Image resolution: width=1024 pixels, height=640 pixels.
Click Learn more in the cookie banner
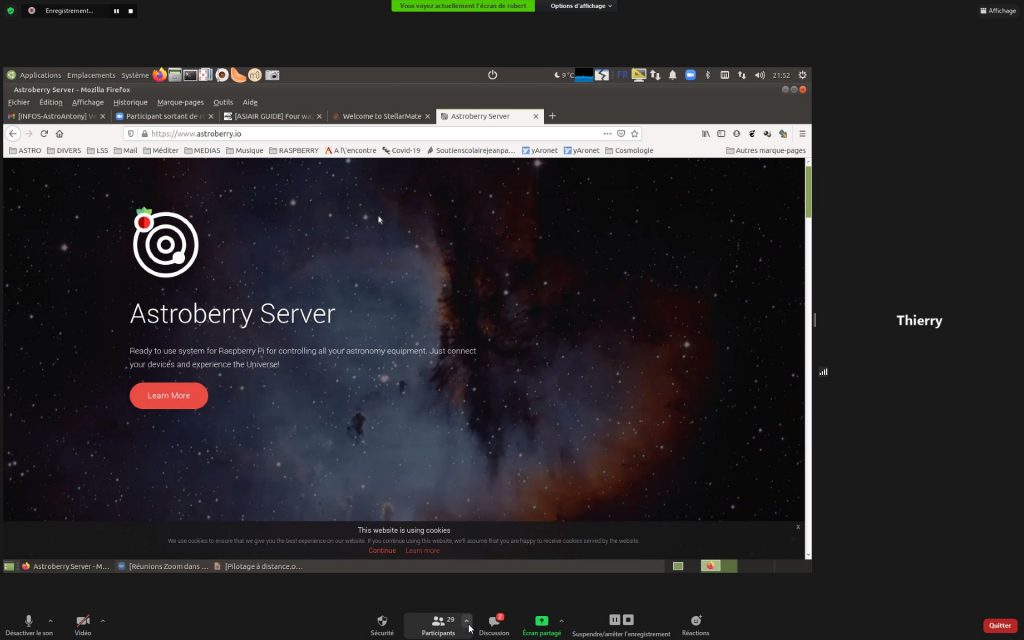[423, 551]
